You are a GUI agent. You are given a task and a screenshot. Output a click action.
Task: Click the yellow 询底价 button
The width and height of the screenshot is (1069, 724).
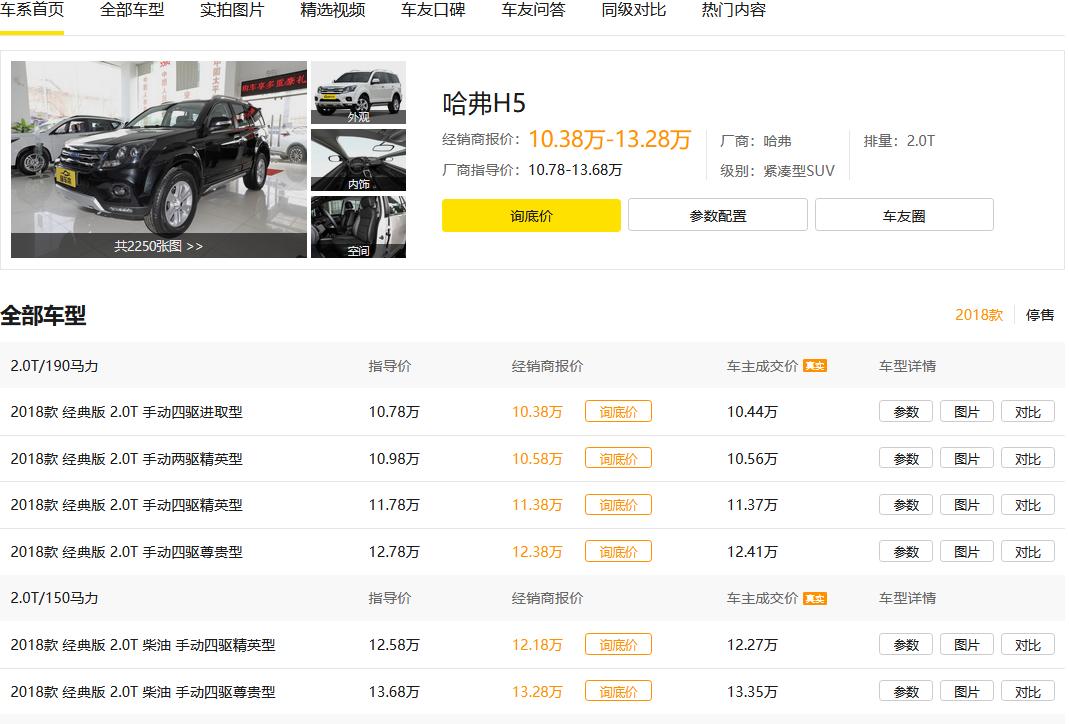point(531,214)
